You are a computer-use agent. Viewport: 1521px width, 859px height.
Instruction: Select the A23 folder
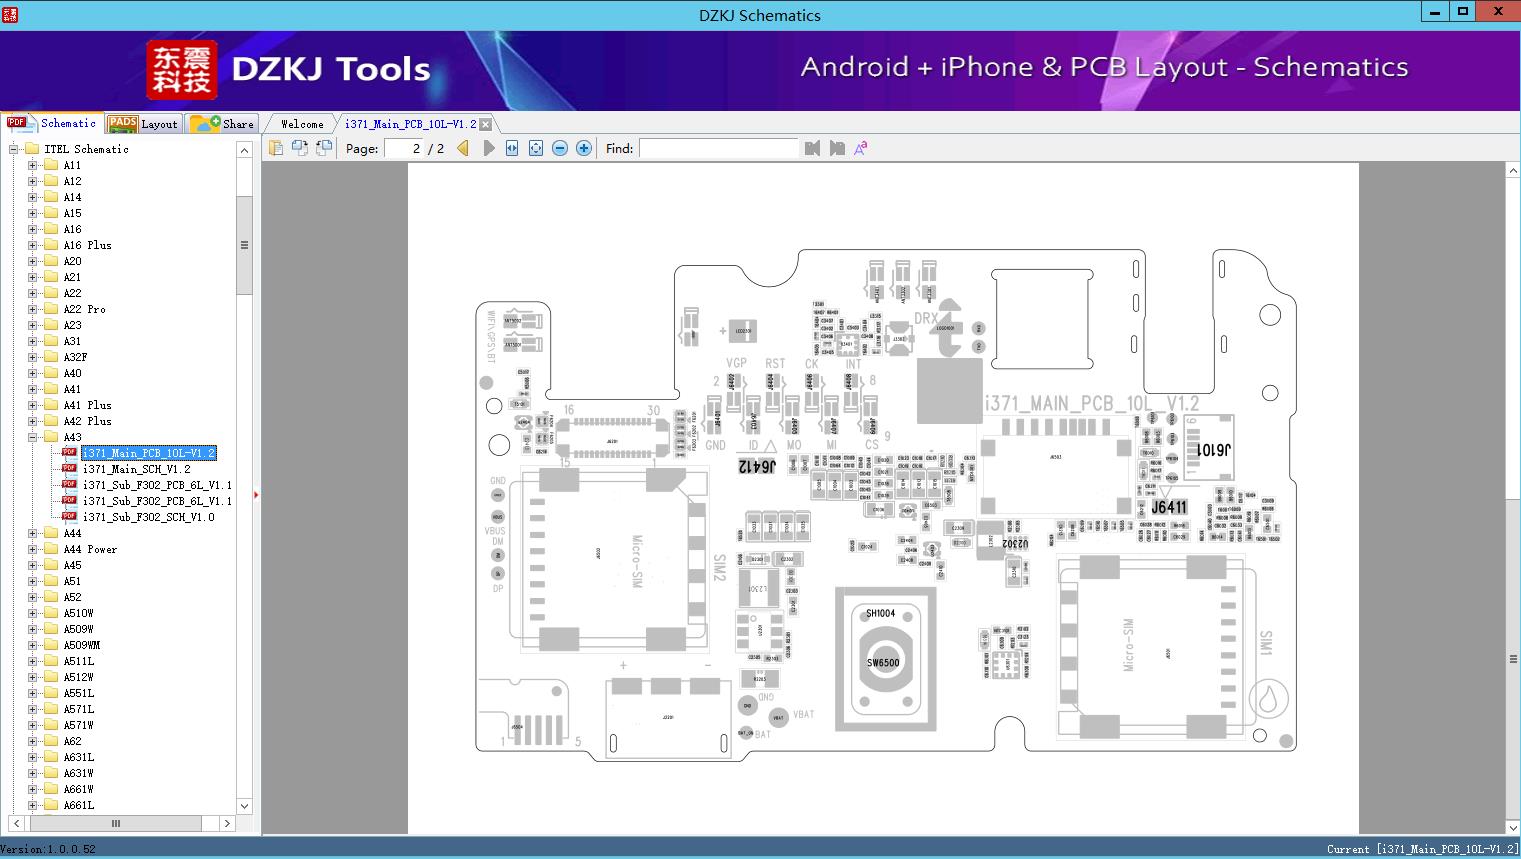72,325
